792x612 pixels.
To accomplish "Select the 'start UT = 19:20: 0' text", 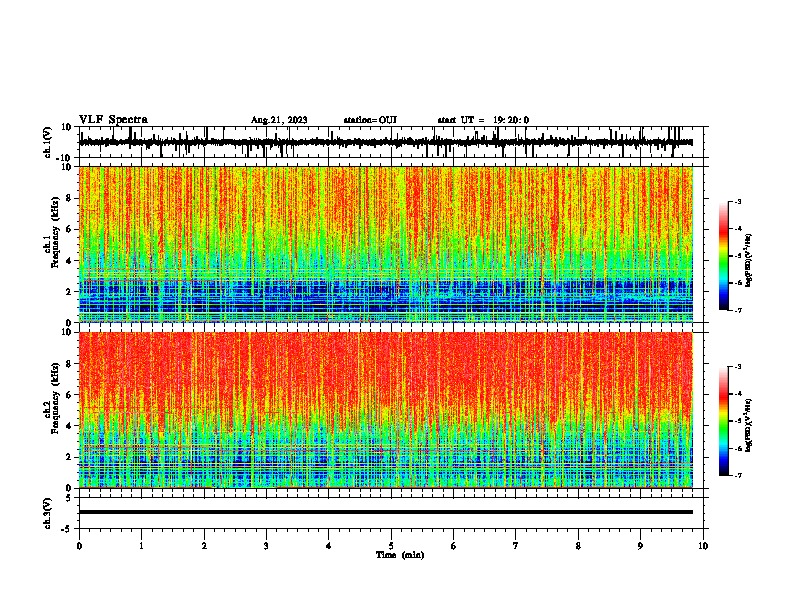I will [483, 120].
